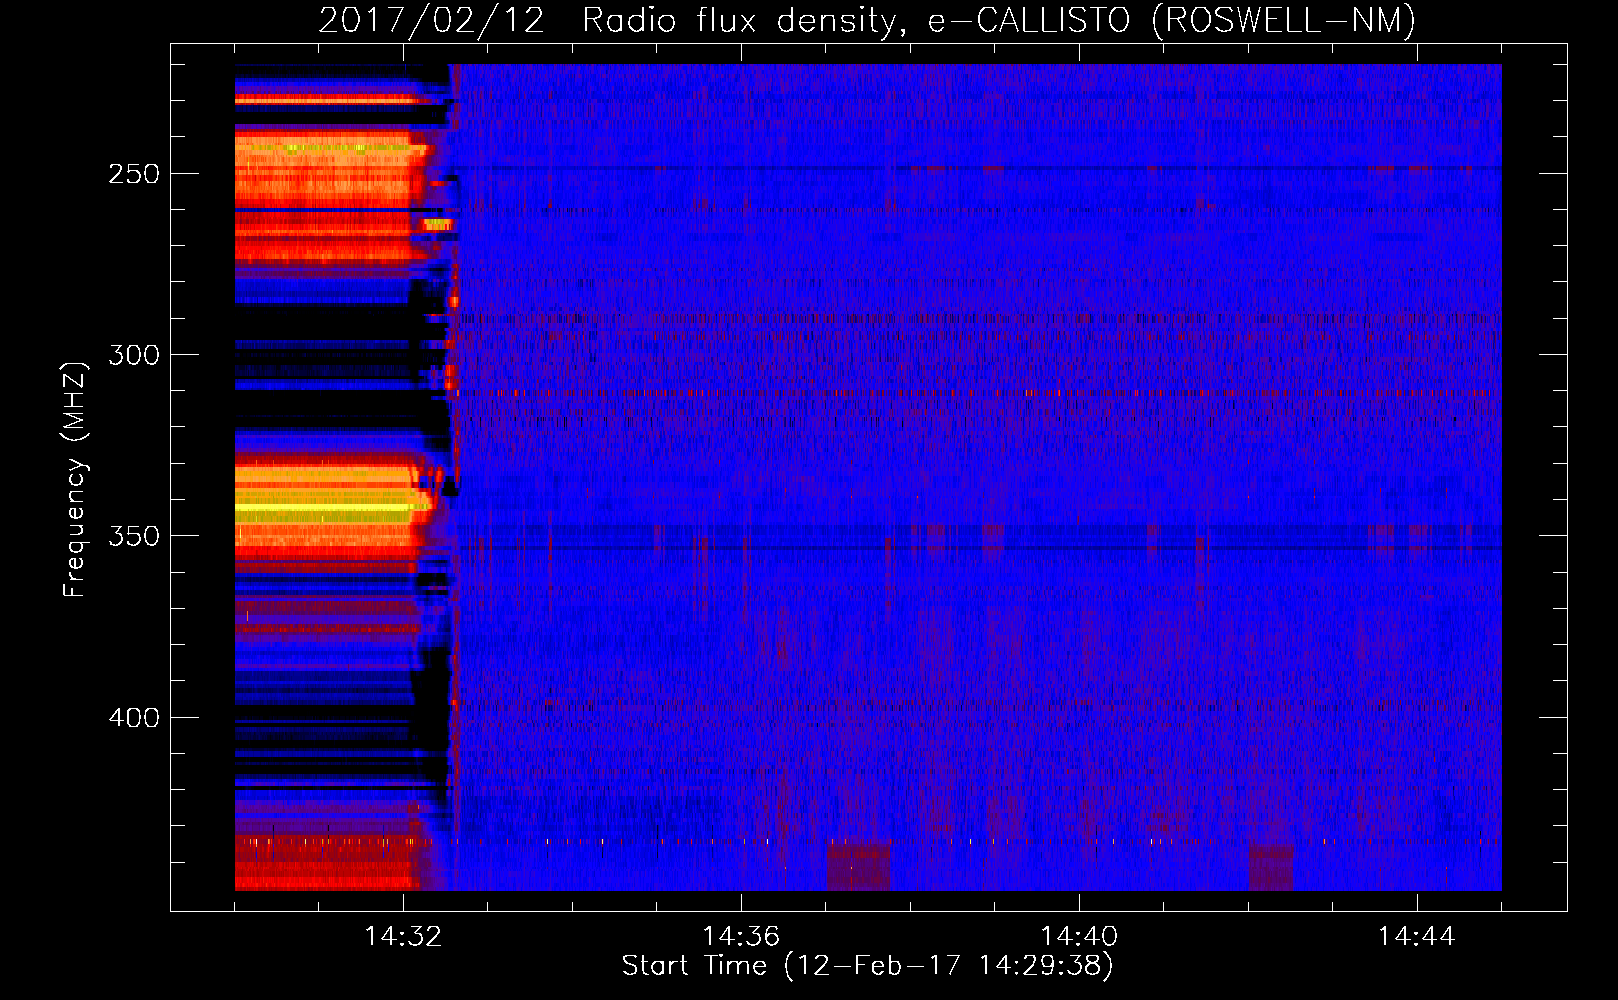The width and height of the screenshot is (1618, 1000).
Task: Click the 'Frequency (MHZ)' axis title
Action: click(x=75, y=479)
